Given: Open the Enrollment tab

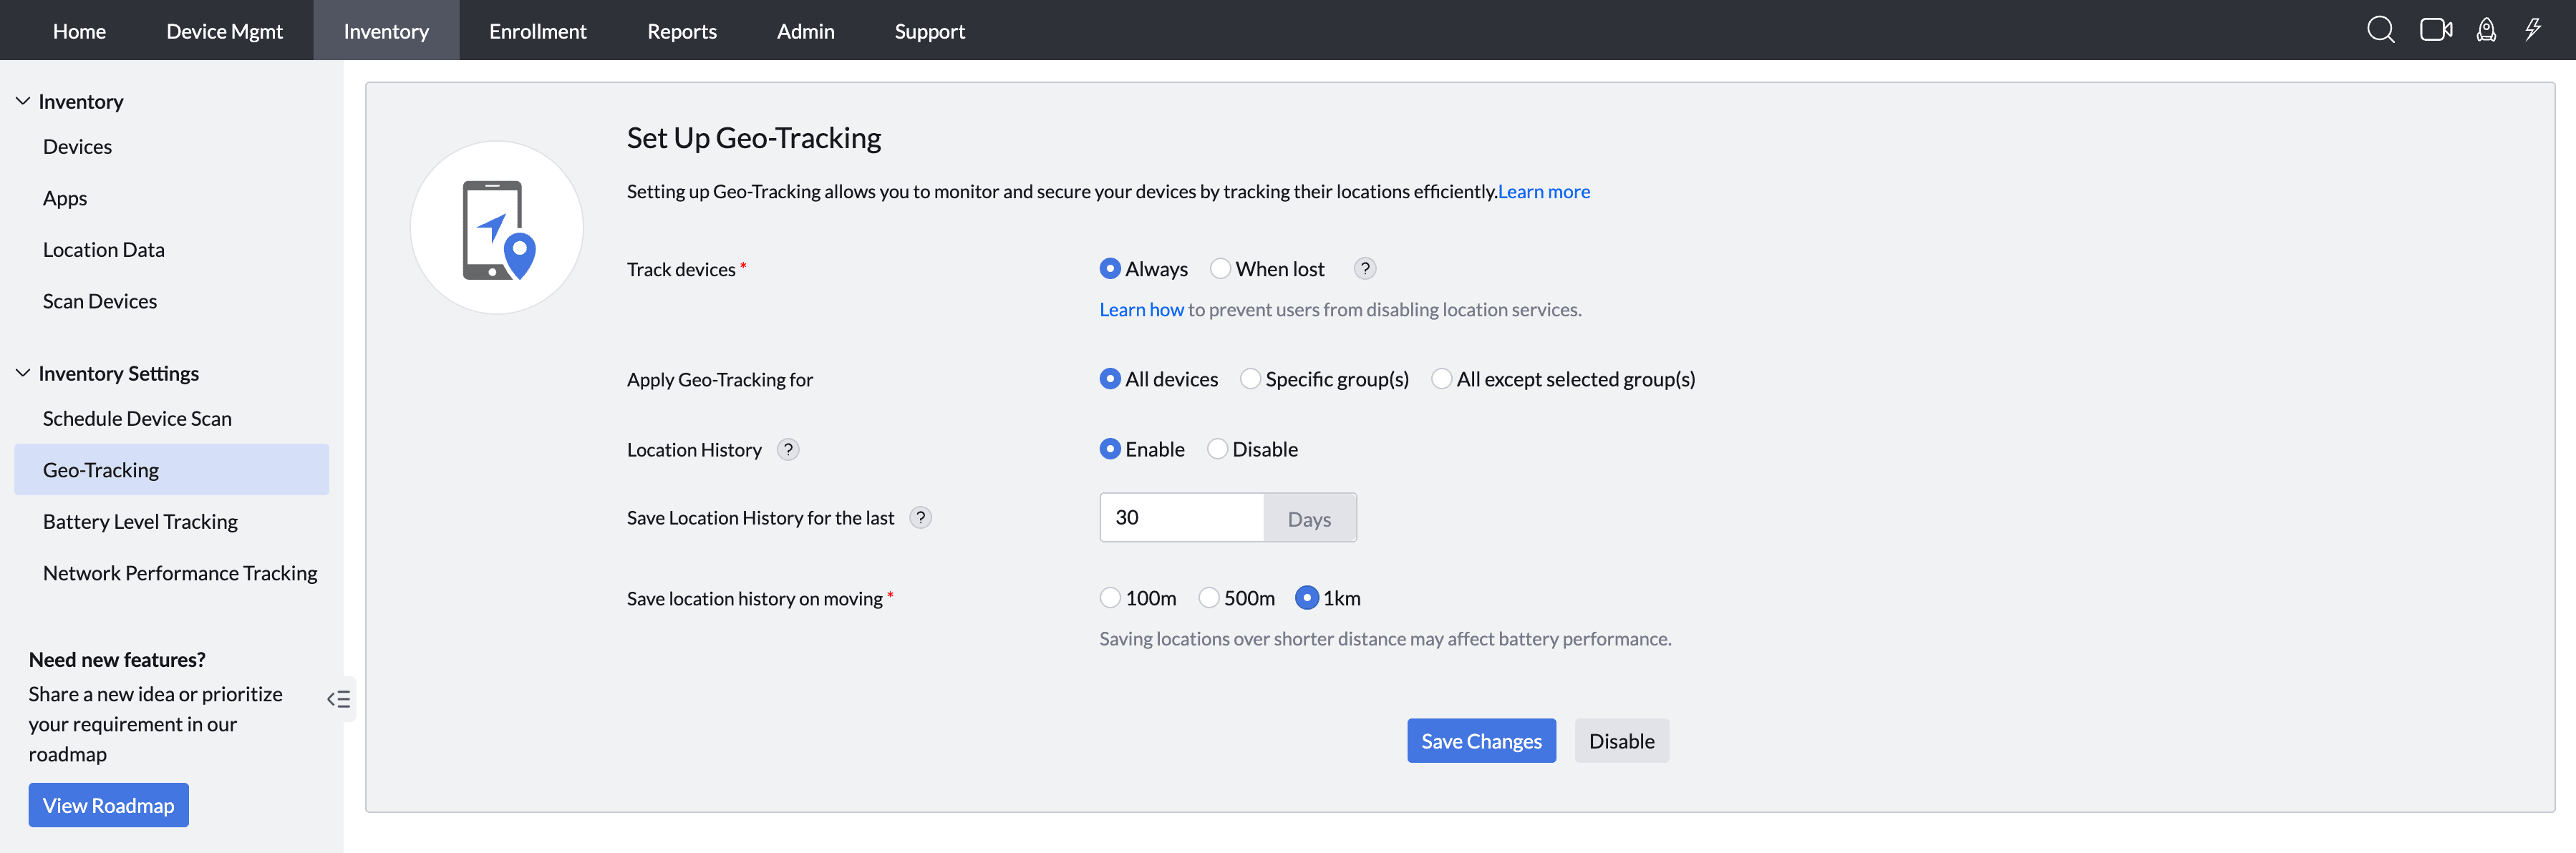Looking at the screenshot, I should [x=537, y=31].
